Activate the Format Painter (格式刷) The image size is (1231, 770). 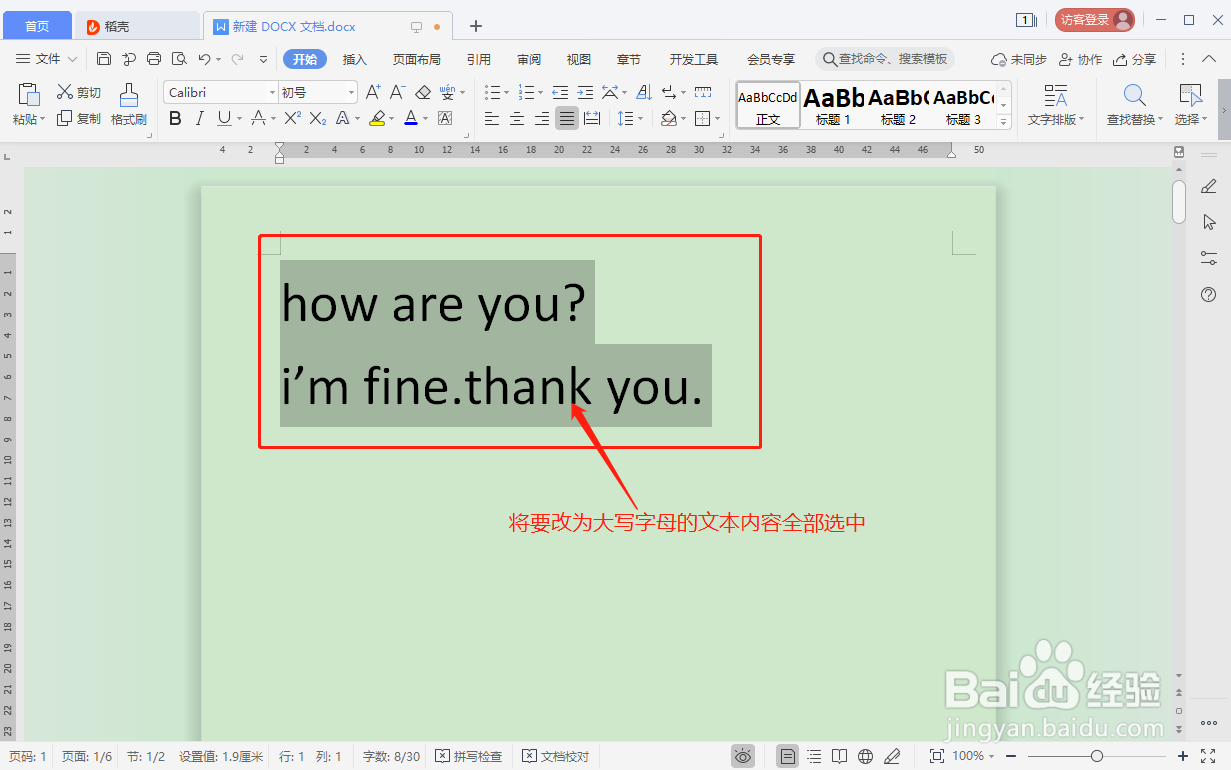click(129, 104)
